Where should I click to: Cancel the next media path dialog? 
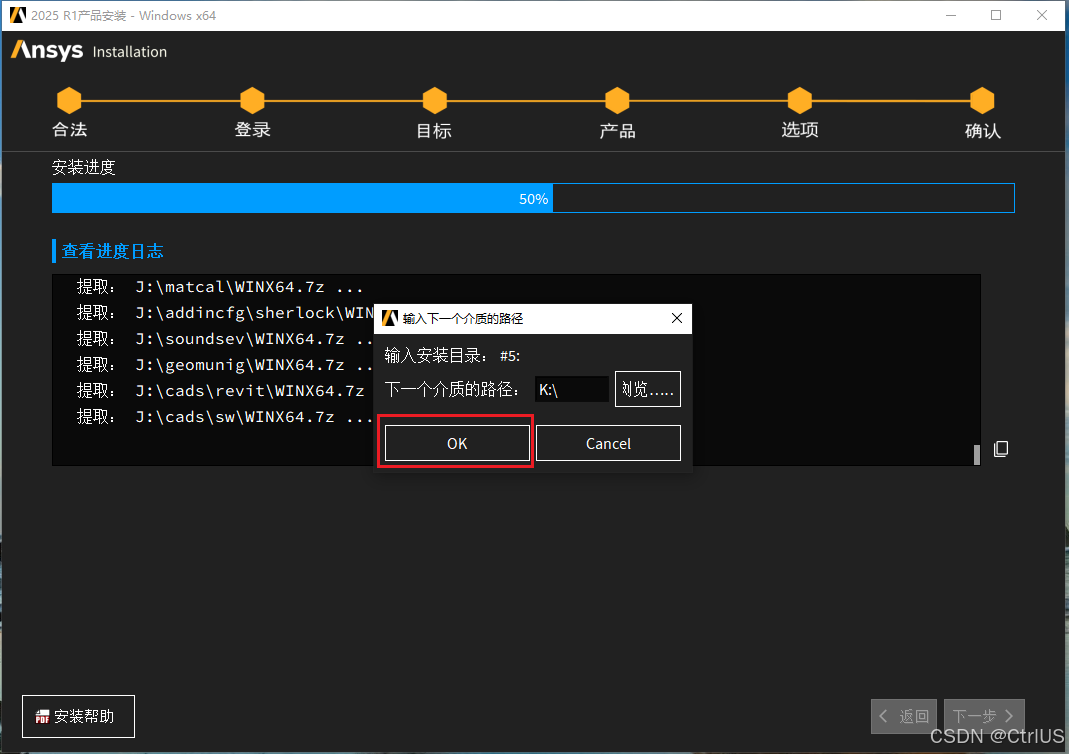click(x=608, y=443)
